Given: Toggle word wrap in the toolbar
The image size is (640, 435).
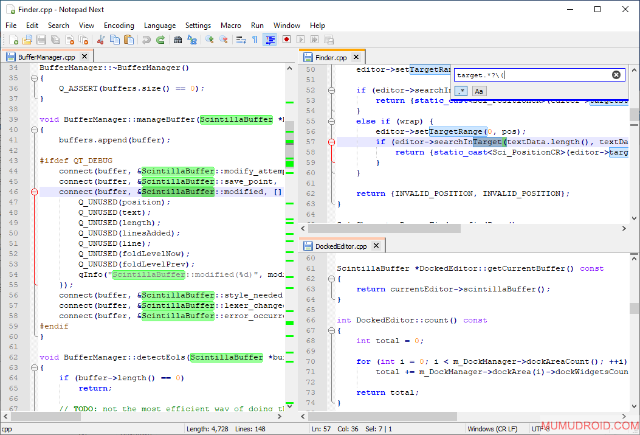Looking at the screenshot, I should tap(241, 40).
